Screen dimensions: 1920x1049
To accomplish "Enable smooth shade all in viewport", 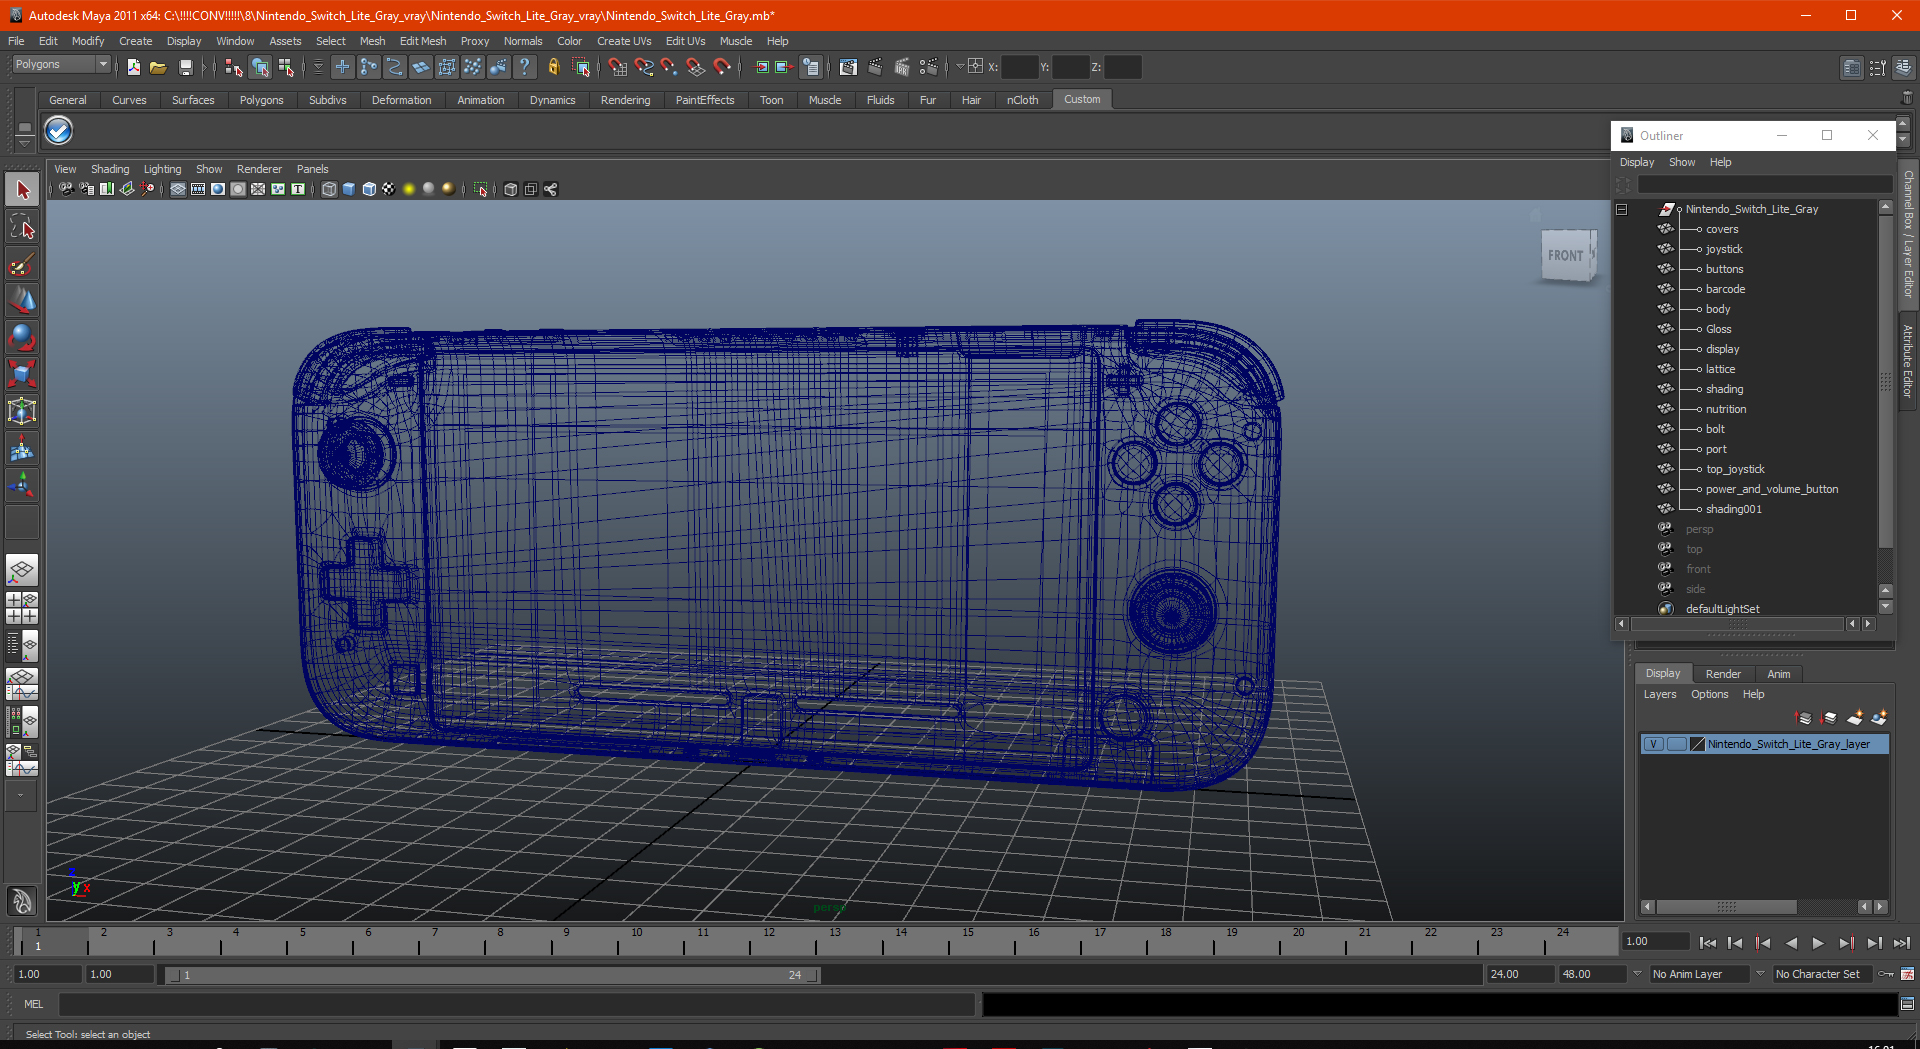I will pyautogui.click(x=349, y=189).
